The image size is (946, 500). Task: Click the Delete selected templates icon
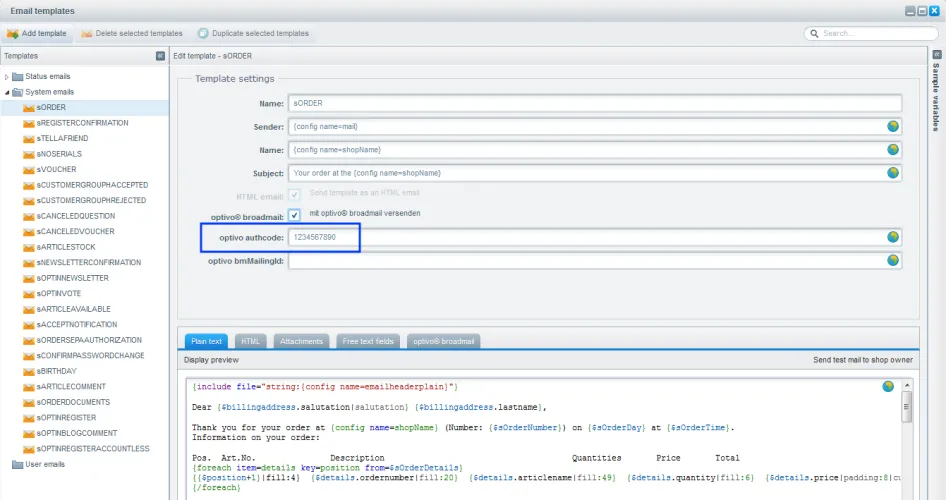(86, 34)
